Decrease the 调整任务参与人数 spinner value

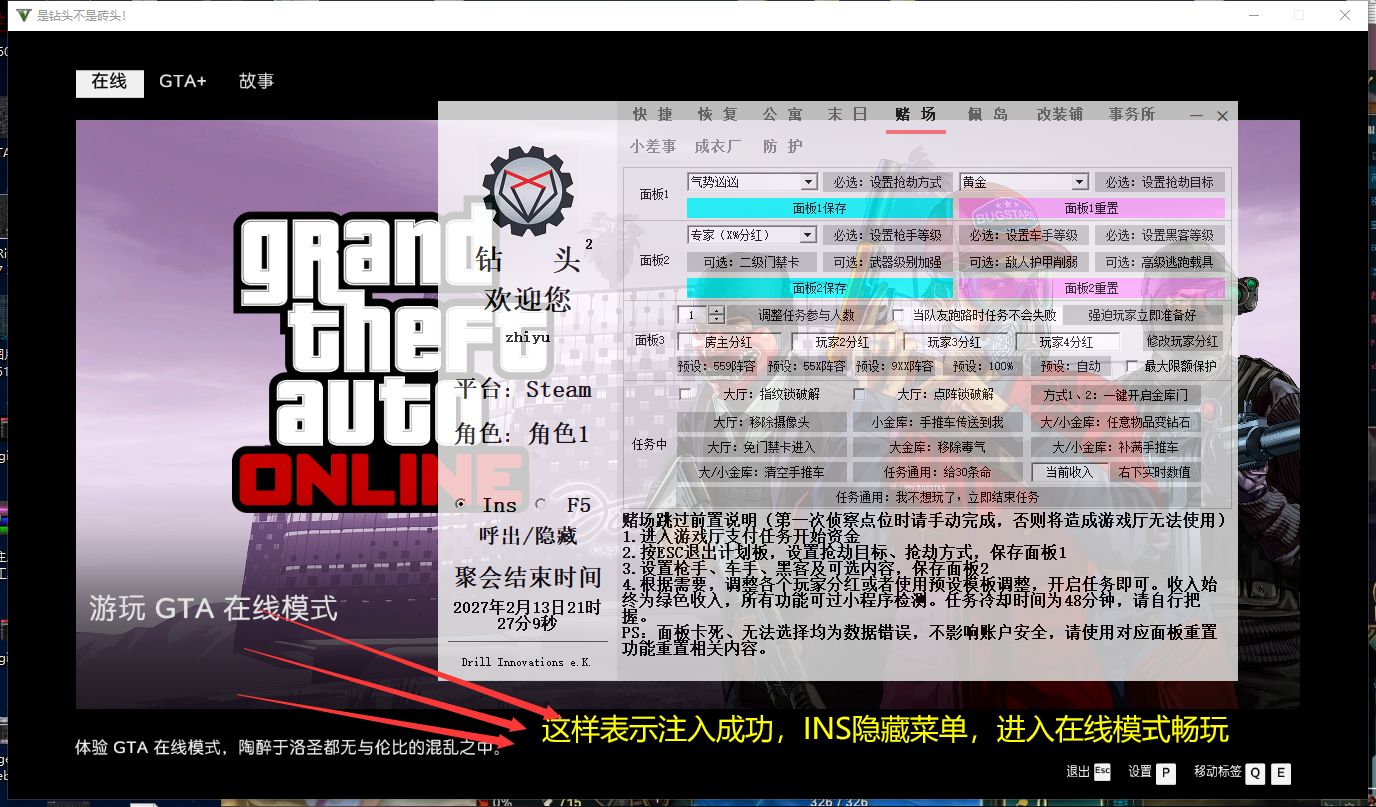[717, 320]
